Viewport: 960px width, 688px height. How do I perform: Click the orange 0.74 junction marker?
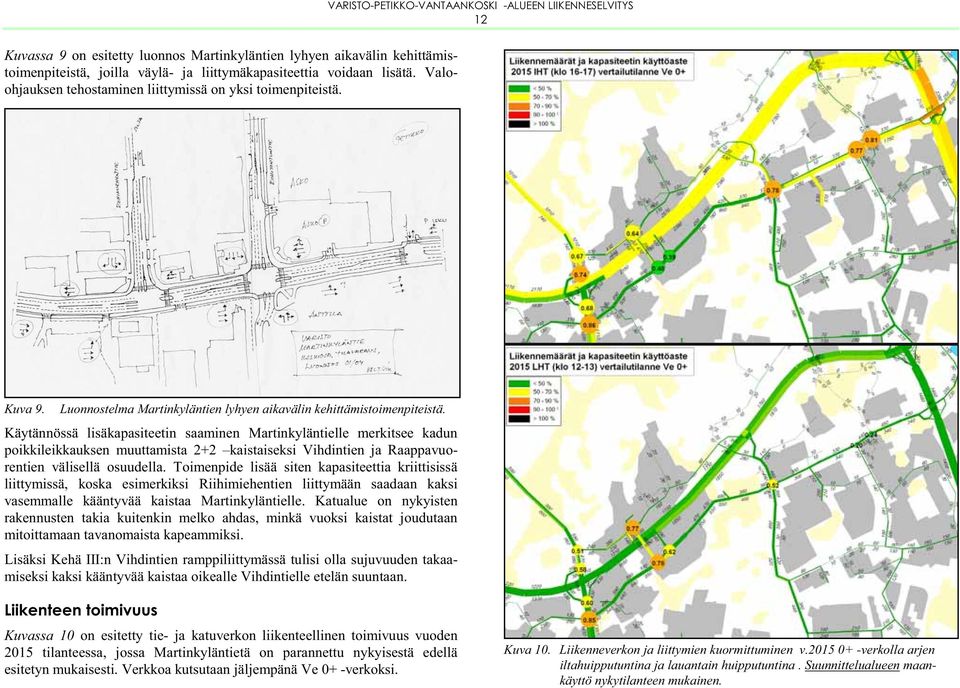pos(580,274)
